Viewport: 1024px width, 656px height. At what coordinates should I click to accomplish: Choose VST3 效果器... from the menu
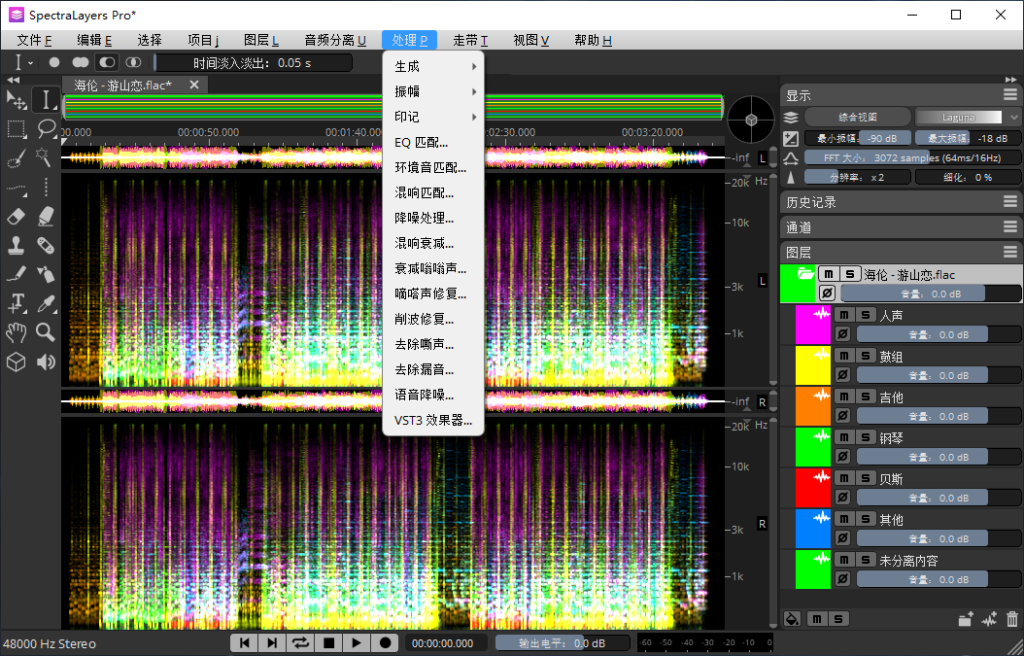pyautogui.click(x=433, y=420)
